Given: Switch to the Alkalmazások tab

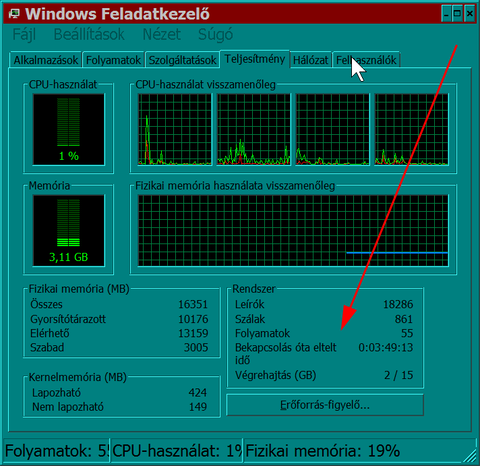Looking at the screenshot, I should 46,60.
